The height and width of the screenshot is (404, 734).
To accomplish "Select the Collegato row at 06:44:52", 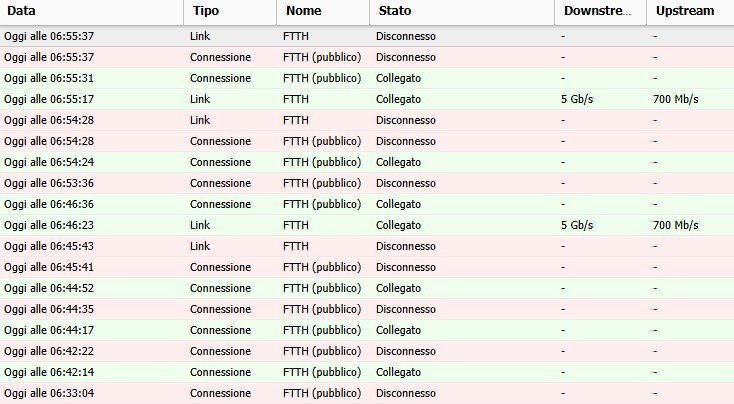I will click(367, 288).
